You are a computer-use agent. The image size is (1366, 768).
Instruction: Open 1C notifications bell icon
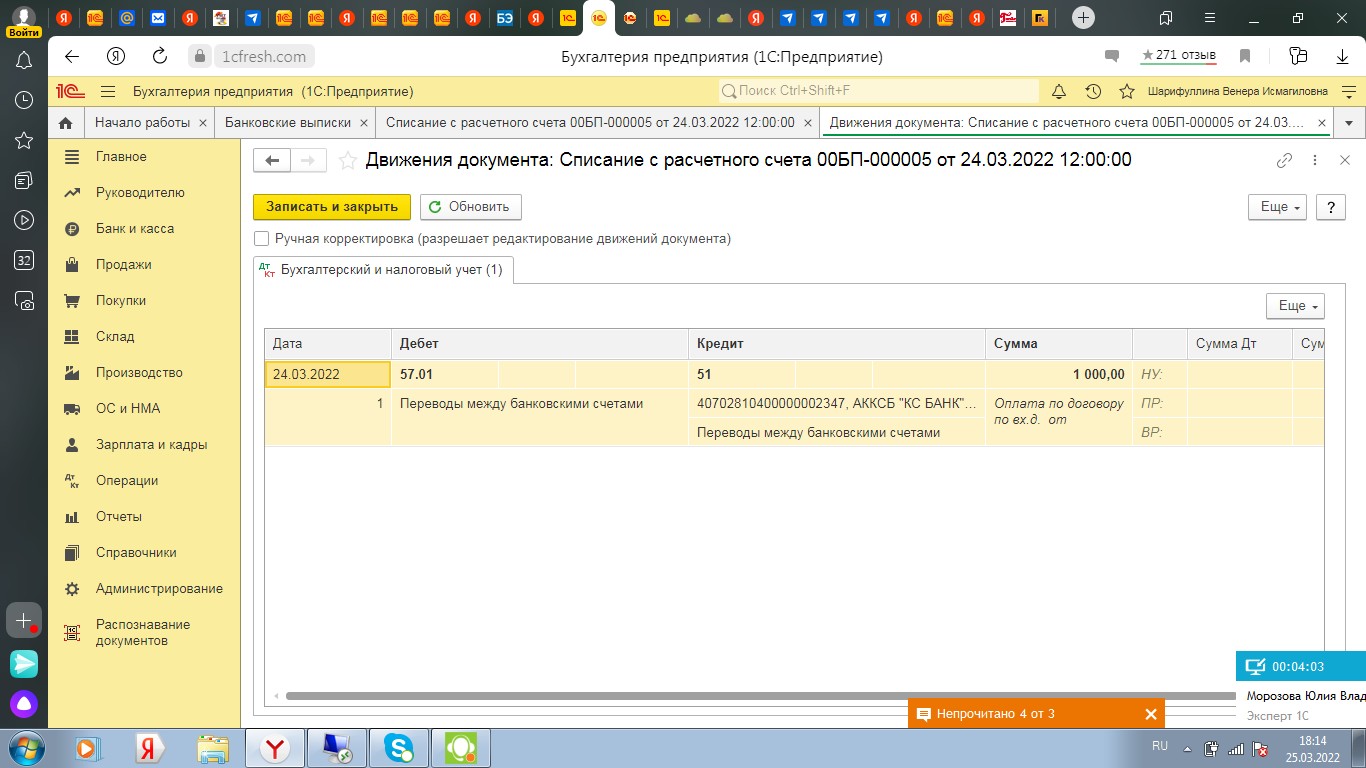click(x=1059, y=91)
